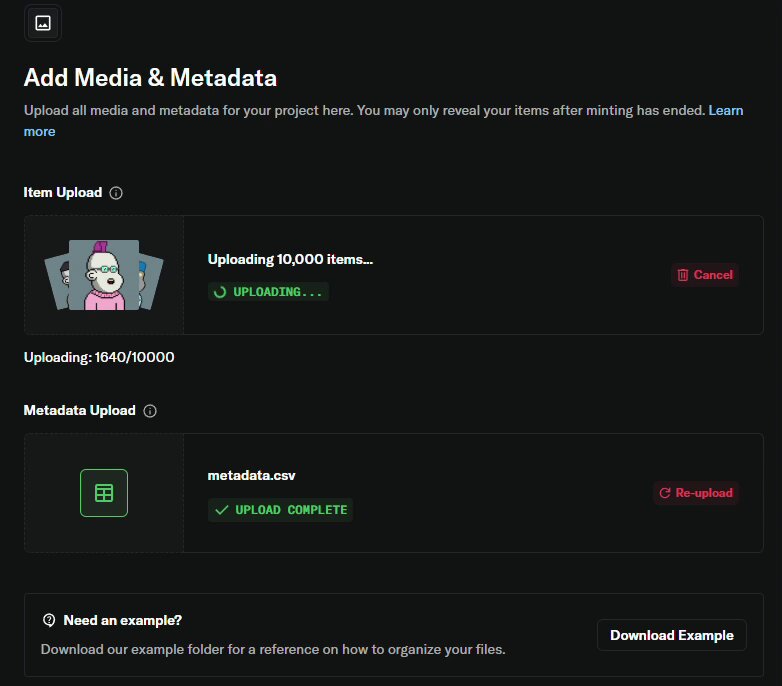Cancel the item upload
Image resolution: width=782 pixels, height=686 pixels.
(x=705, y=275)
